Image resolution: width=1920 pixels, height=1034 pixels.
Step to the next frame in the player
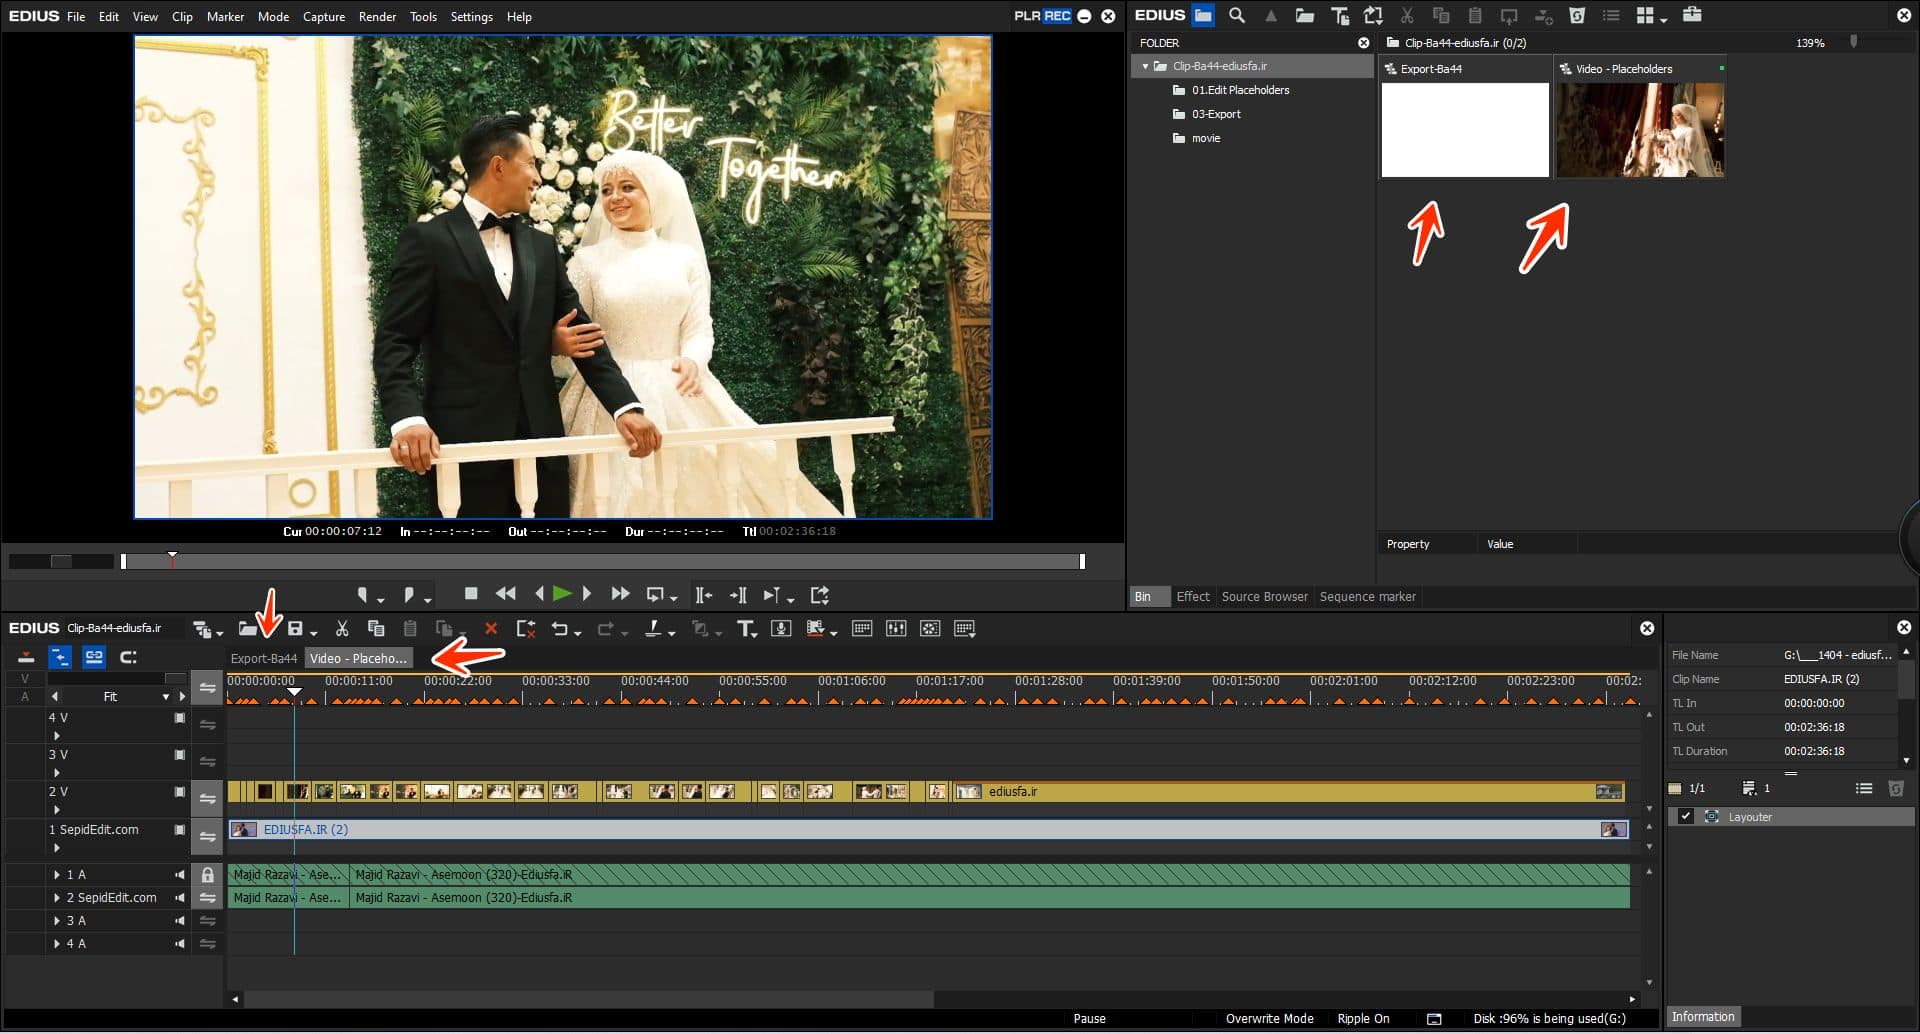click(x=587, y=594)
